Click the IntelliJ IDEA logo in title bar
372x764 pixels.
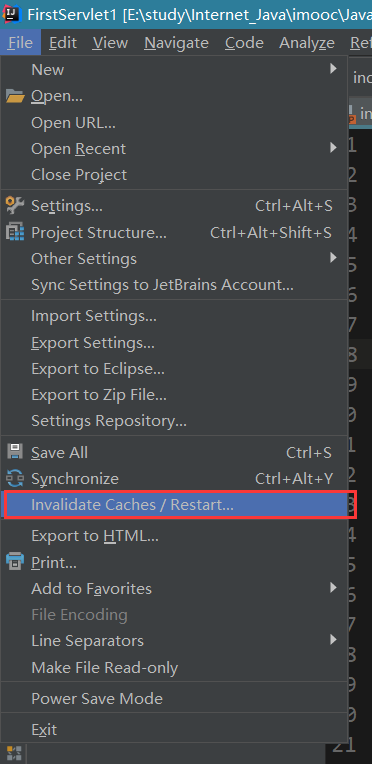[x=11, y=14]
